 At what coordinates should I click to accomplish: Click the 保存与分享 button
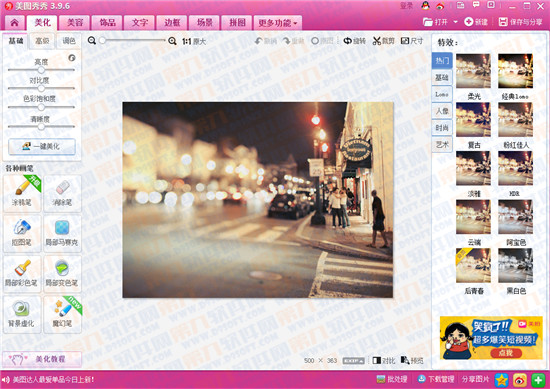(x=521, y=22)
